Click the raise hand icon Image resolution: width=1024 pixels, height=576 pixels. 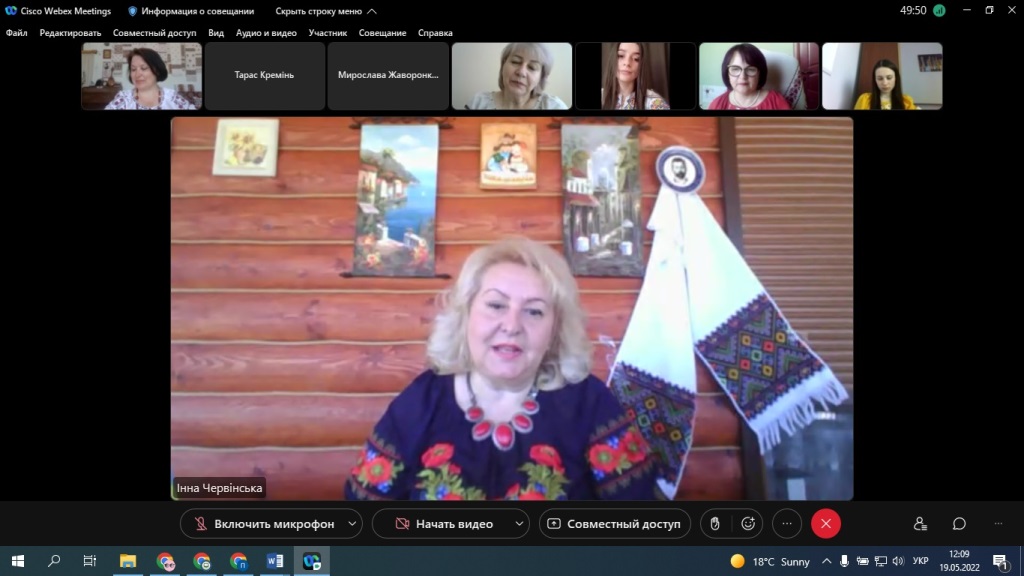tap(714, 523)
